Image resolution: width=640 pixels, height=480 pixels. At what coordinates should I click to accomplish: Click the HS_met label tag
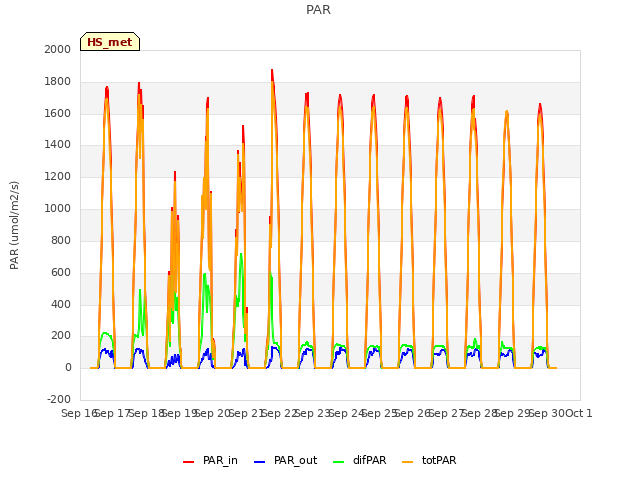[110, 42]
